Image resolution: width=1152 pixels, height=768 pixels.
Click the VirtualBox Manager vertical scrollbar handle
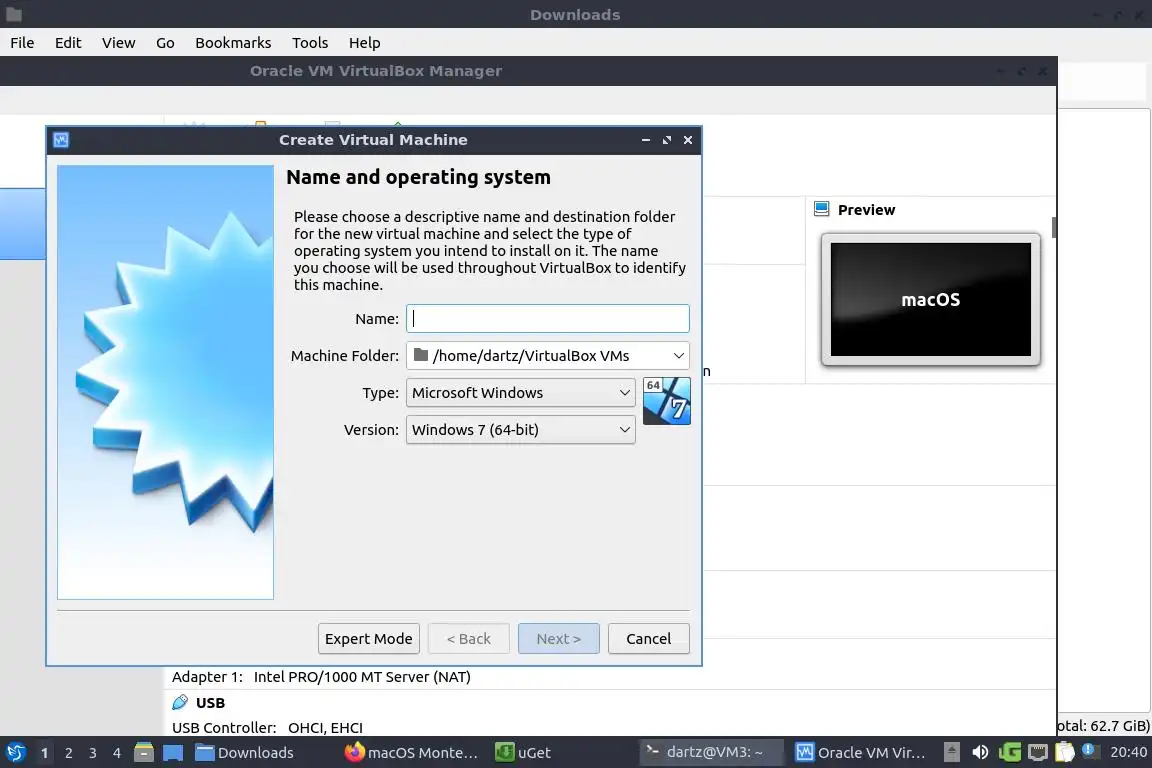(x=1054, y=228)
